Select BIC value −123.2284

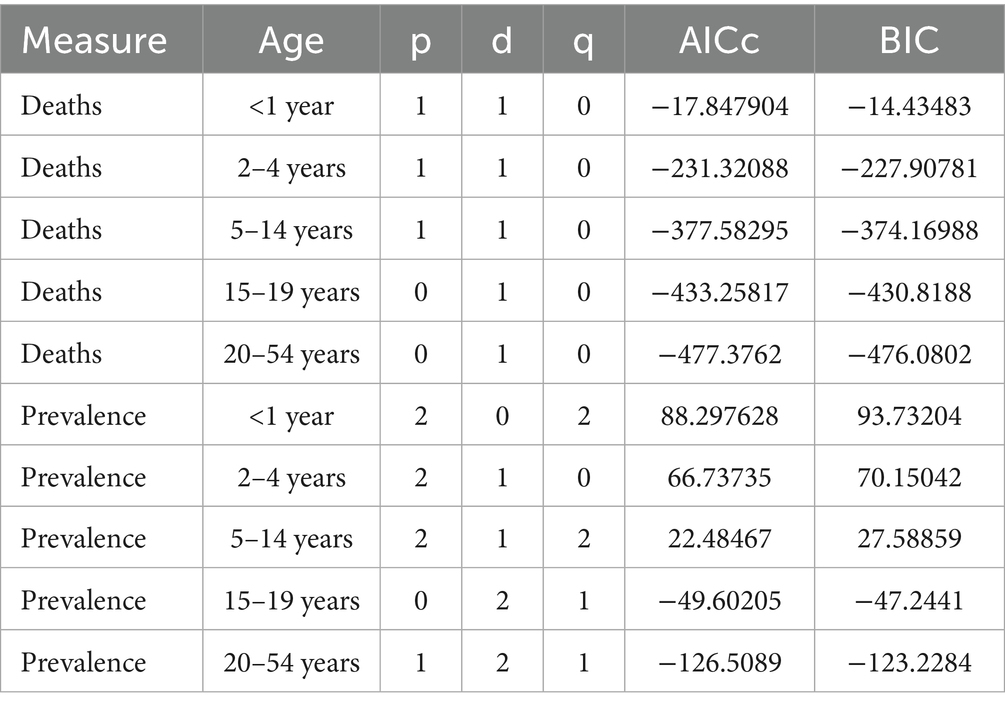[909, 663]
